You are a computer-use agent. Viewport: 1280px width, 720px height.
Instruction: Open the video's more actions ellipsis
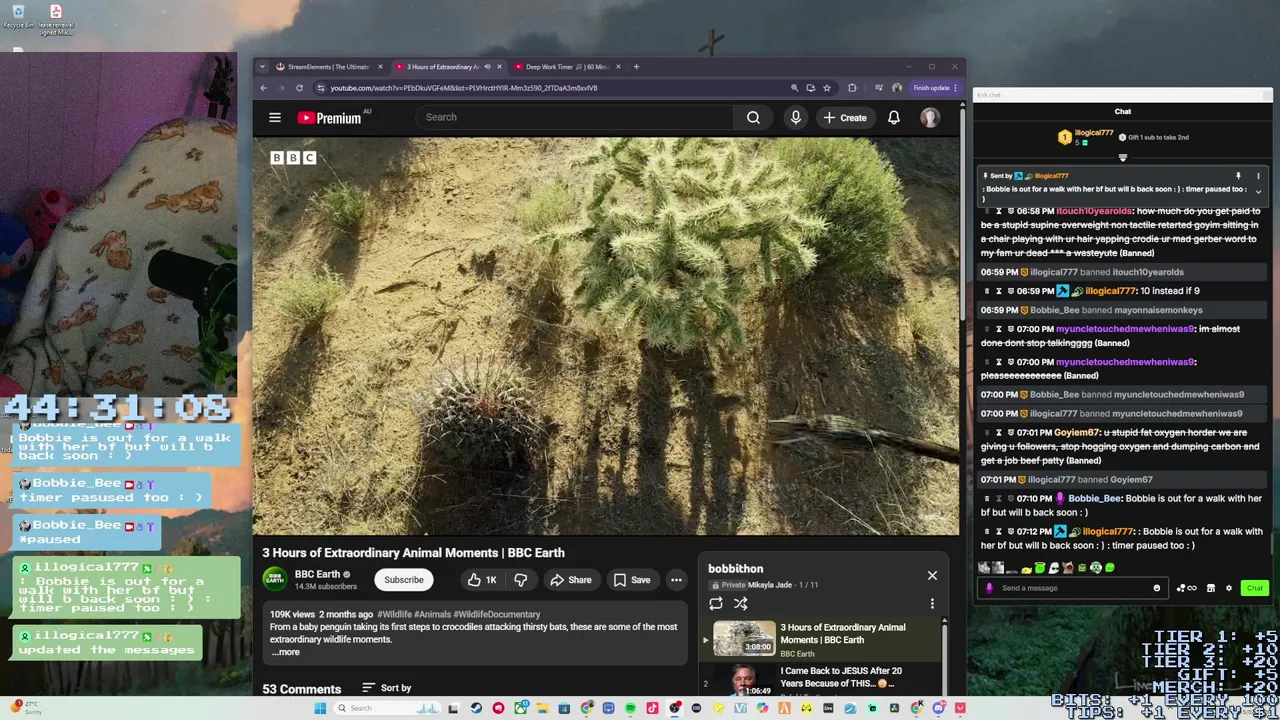pos(676,580)
